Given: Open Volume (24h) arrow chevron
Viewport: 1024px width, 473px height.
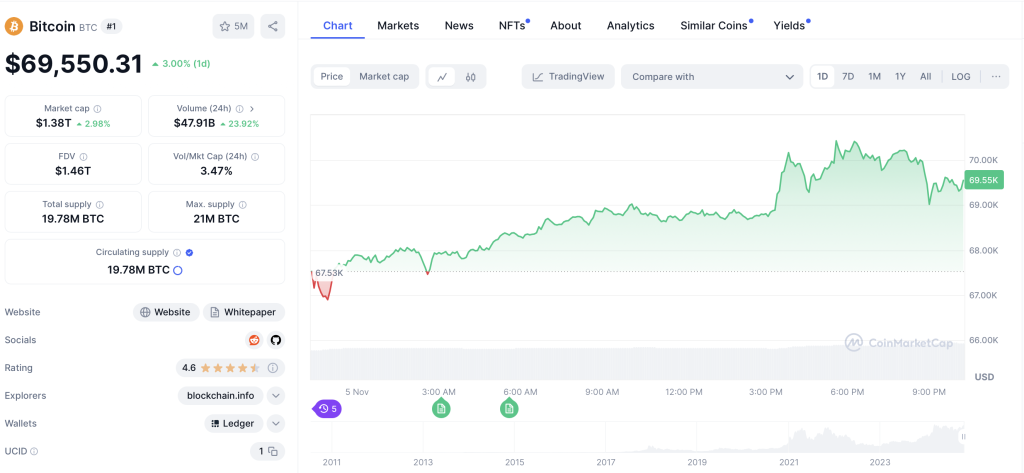Looking at the screenshot, I should (x=253, y=108).
